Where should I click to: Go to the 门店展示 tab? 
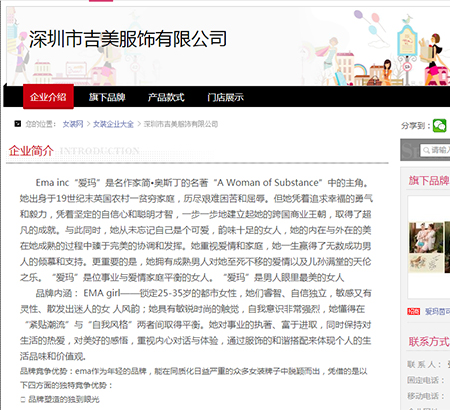pyautogui.click(x=225, y=97)
